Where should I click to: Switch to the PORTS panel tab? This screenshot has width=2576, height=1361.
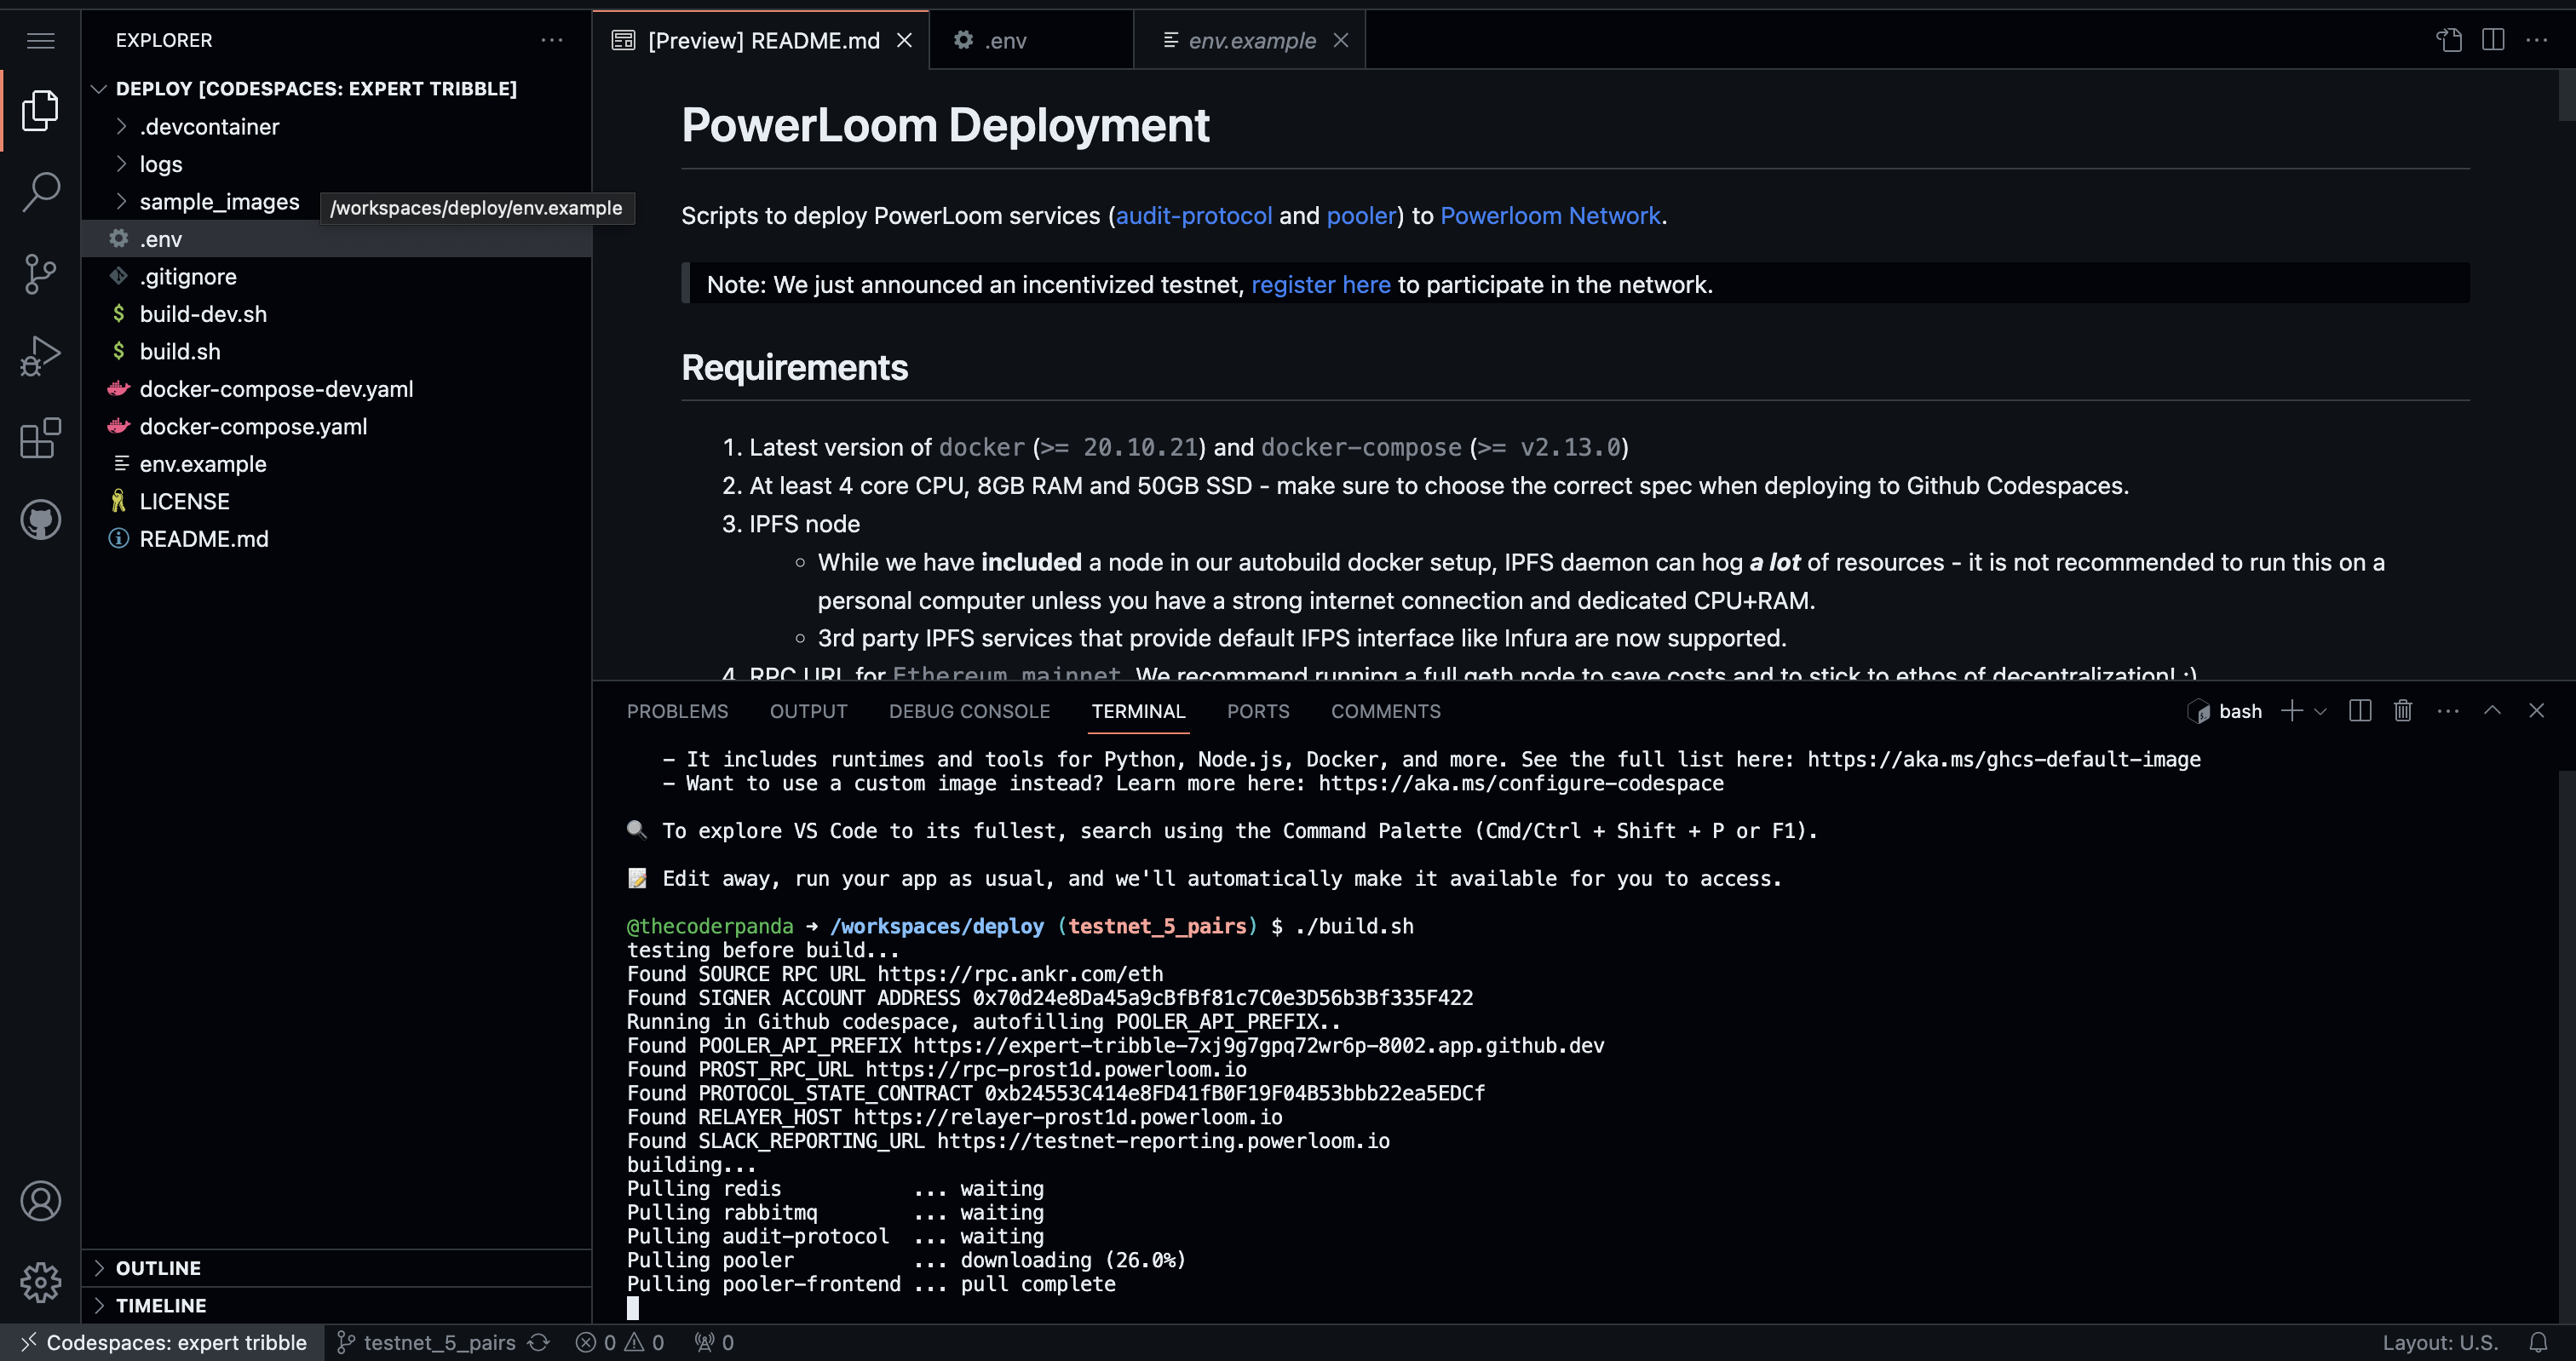coord(1257,711)
